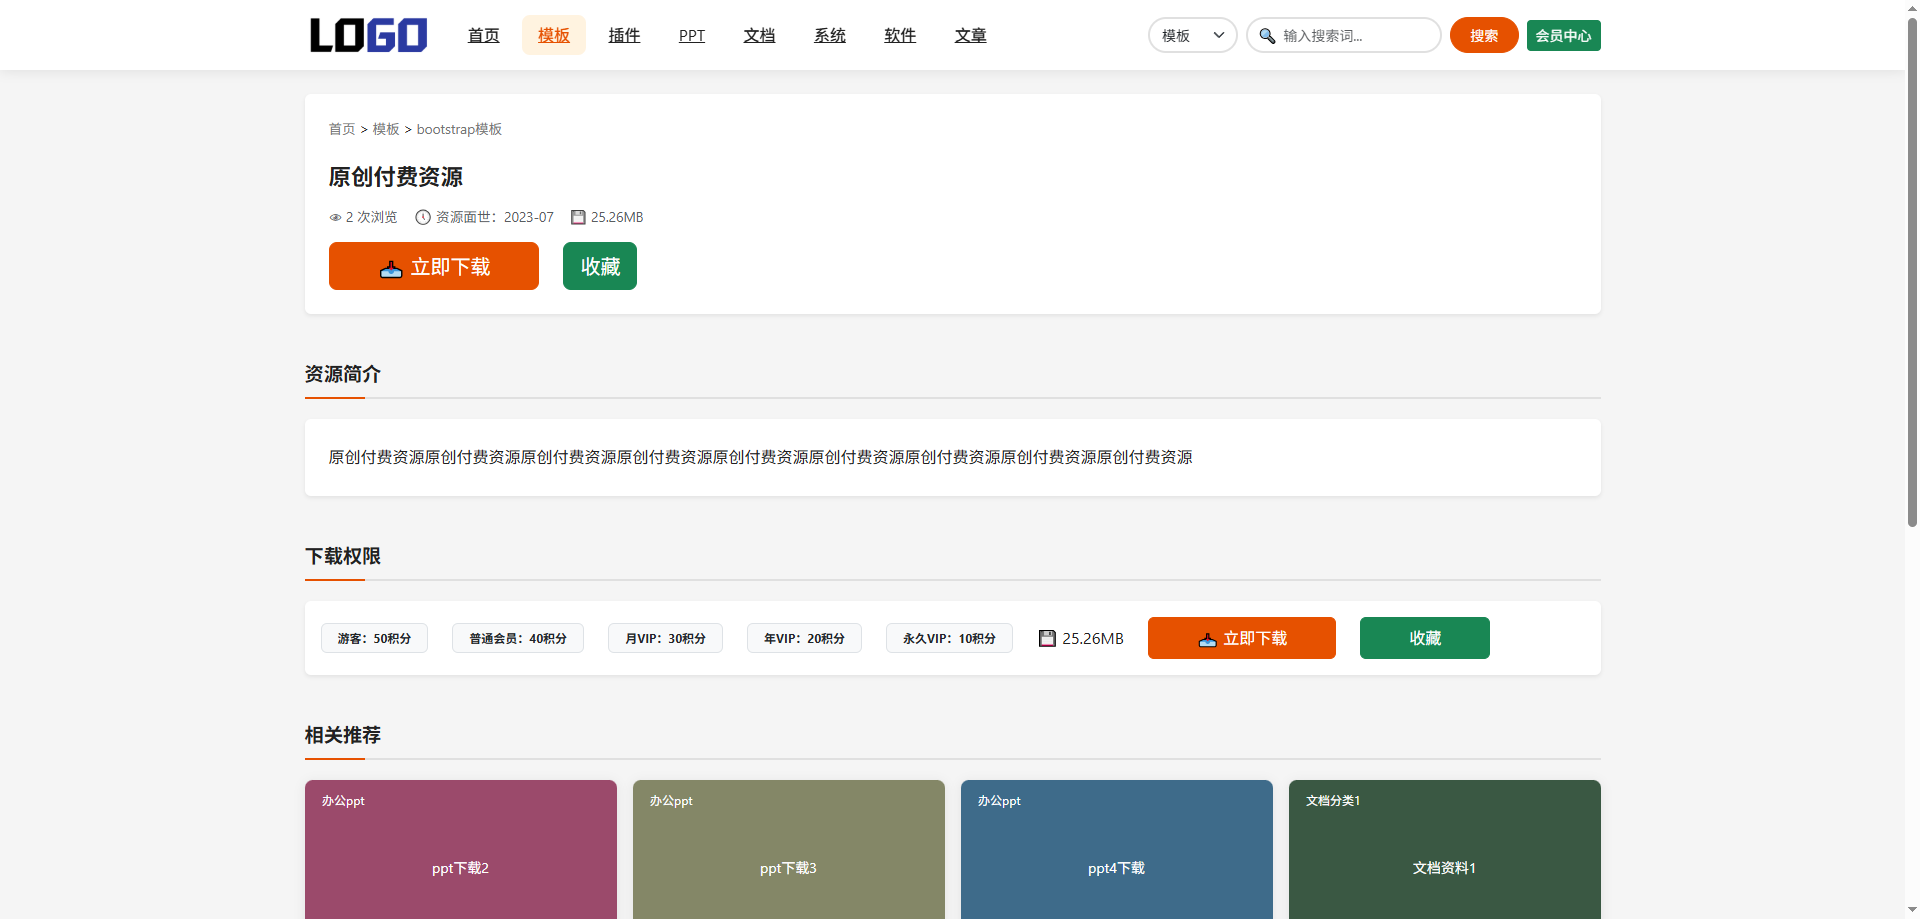Viewport: 1920px width, 919px height.
Task: Go to 首页 in navigation bar
Action: (484, 35)
